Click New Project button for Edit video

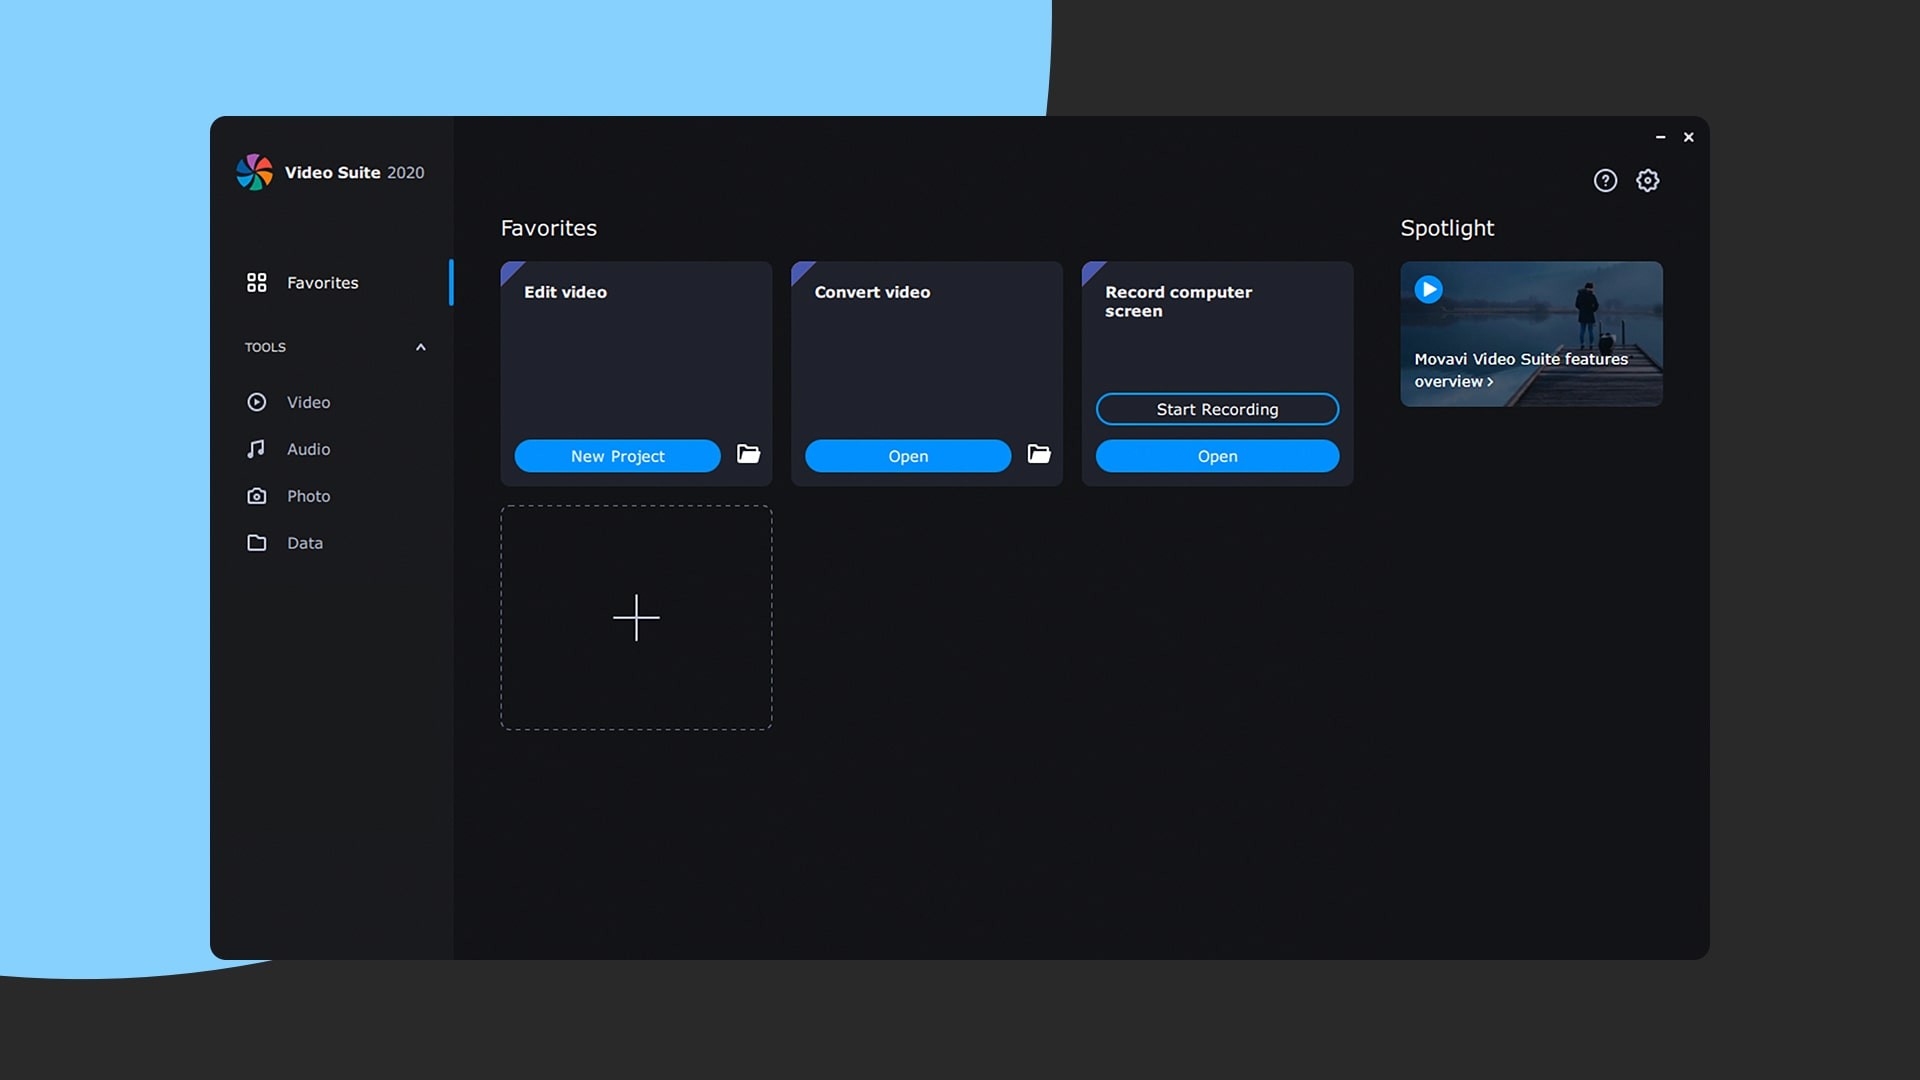click(617, 456)
